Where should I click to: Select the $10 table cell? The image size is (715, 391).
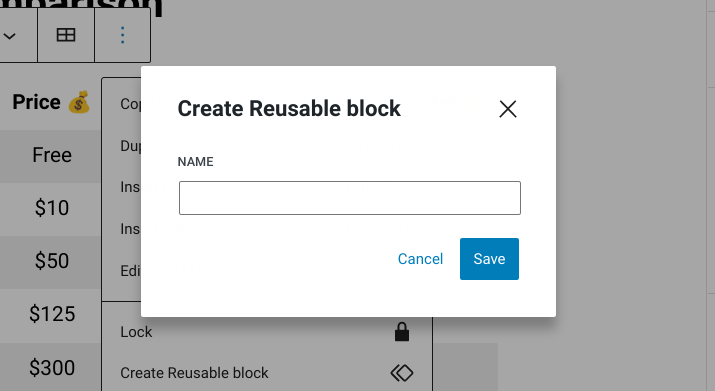[x=50, y=208]
